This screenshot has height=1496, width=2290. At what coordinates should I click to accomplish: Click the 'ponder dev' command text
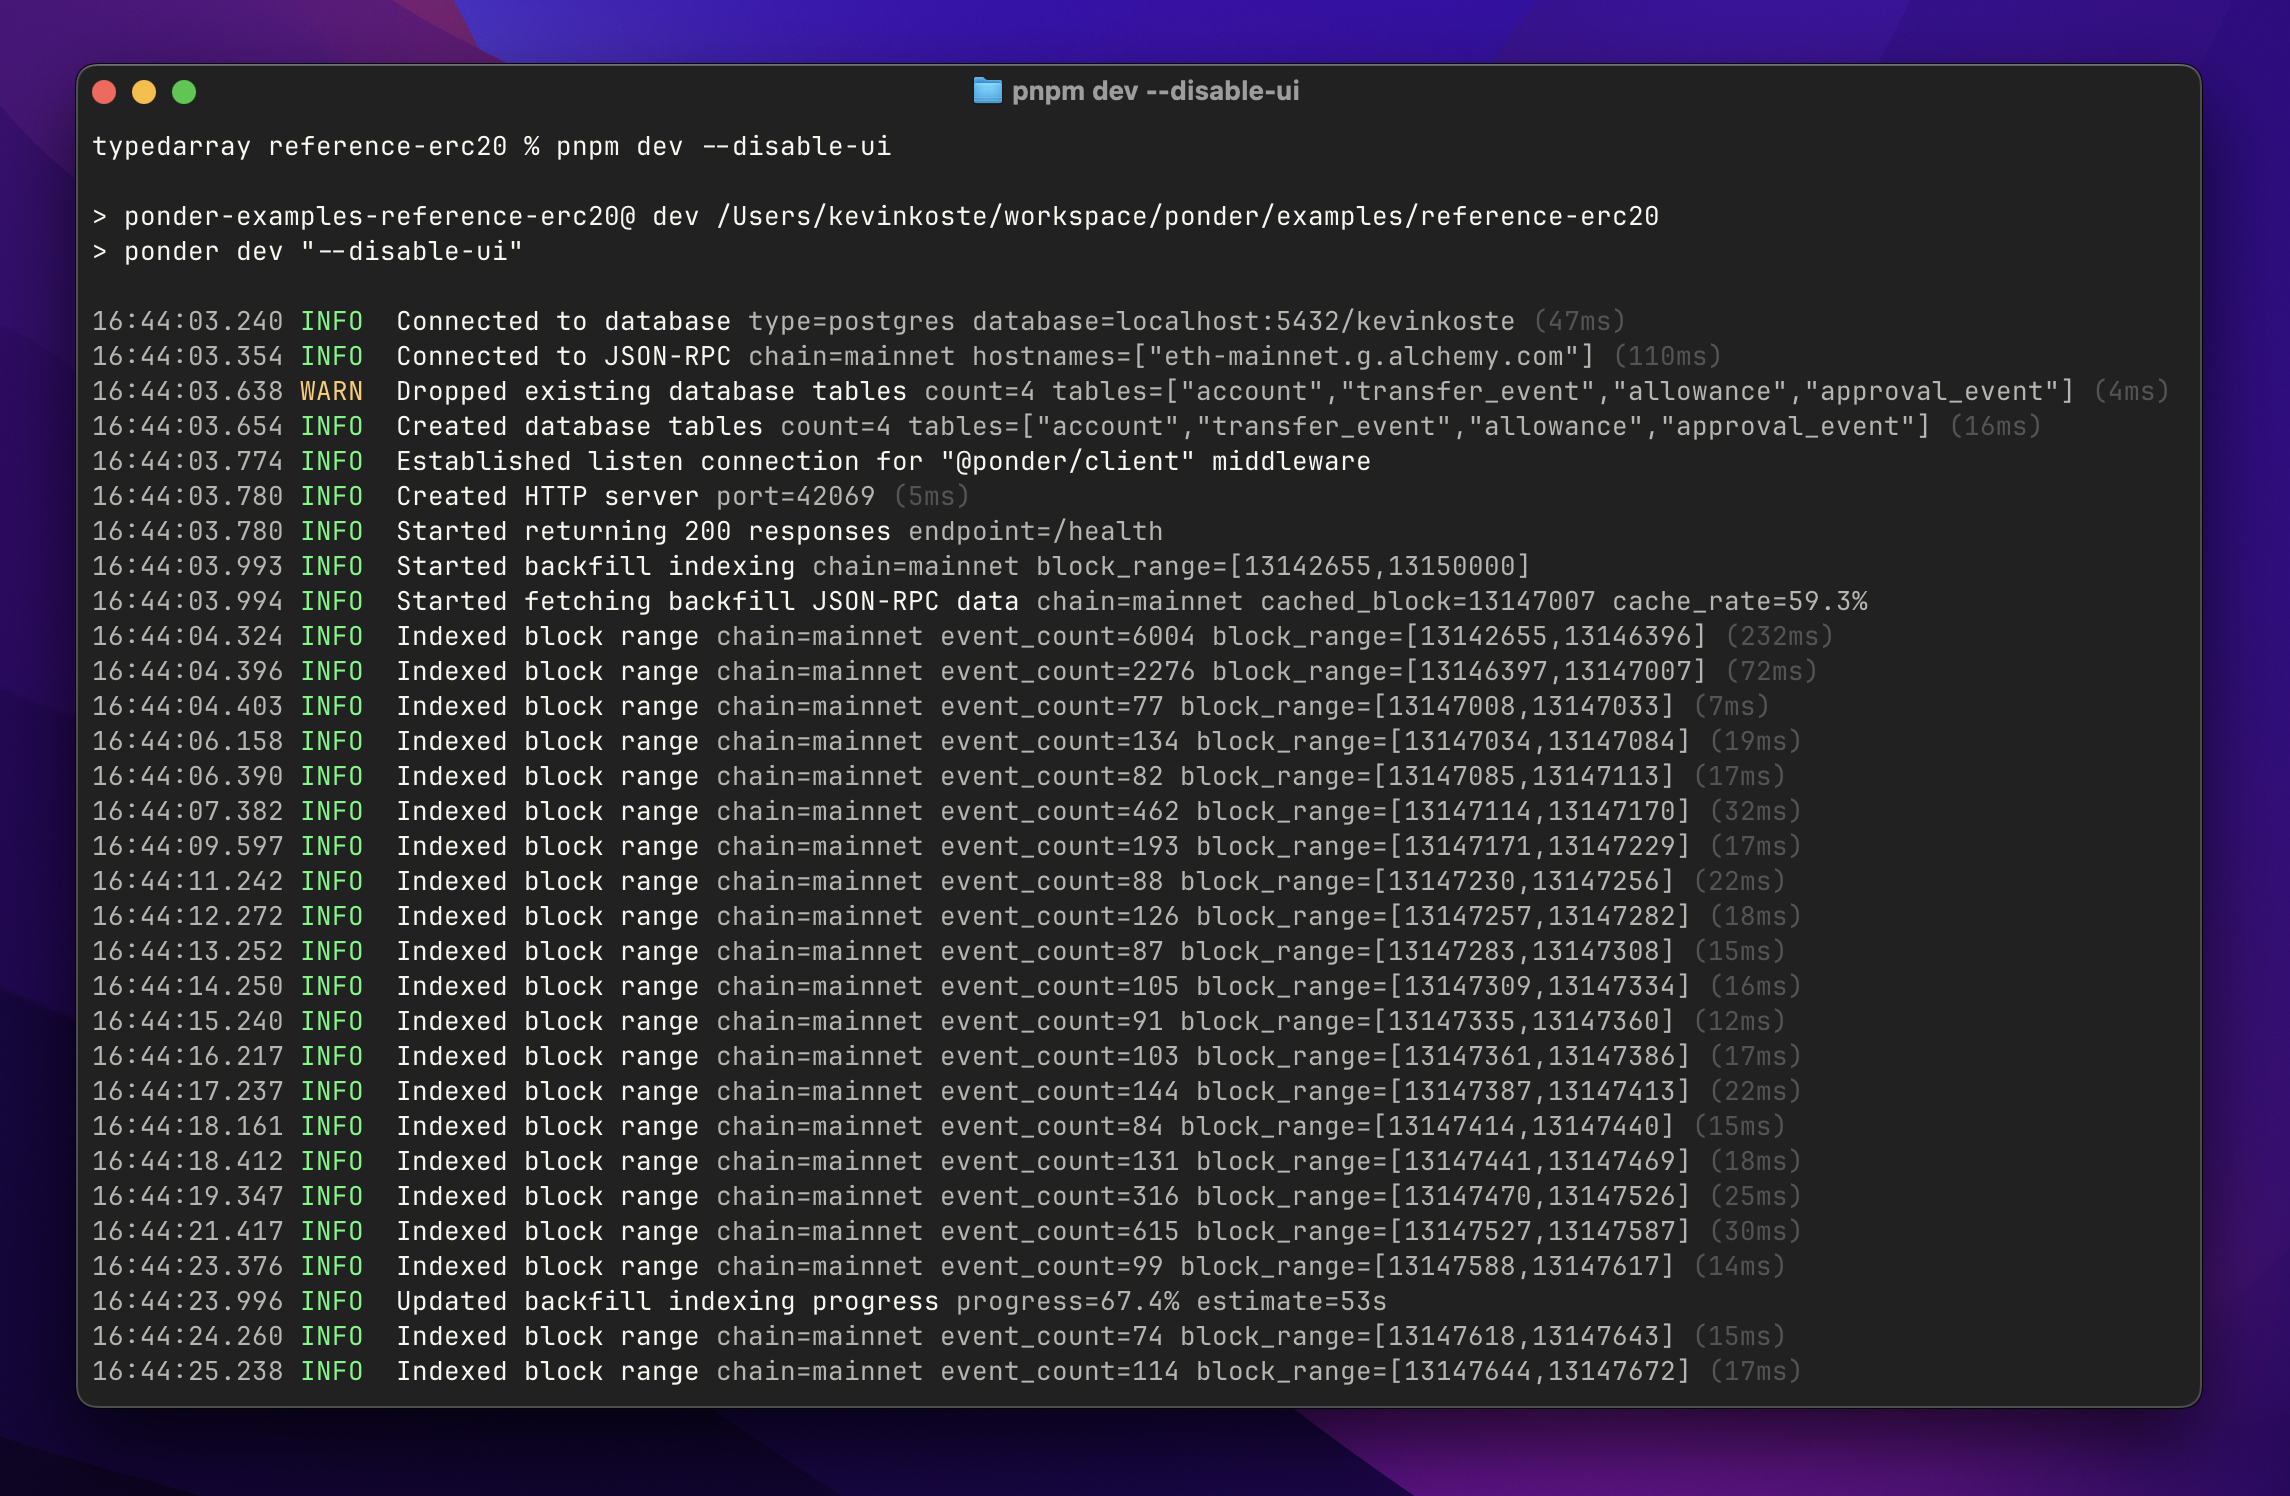point(205,251)
